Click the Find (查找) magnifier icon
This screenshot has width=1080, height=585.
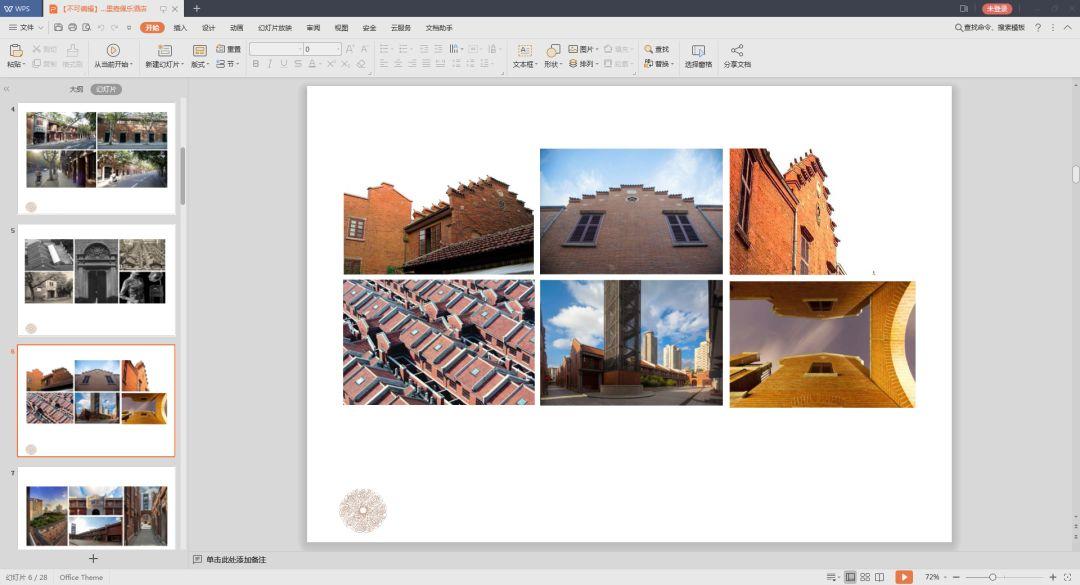click(649, 48)
